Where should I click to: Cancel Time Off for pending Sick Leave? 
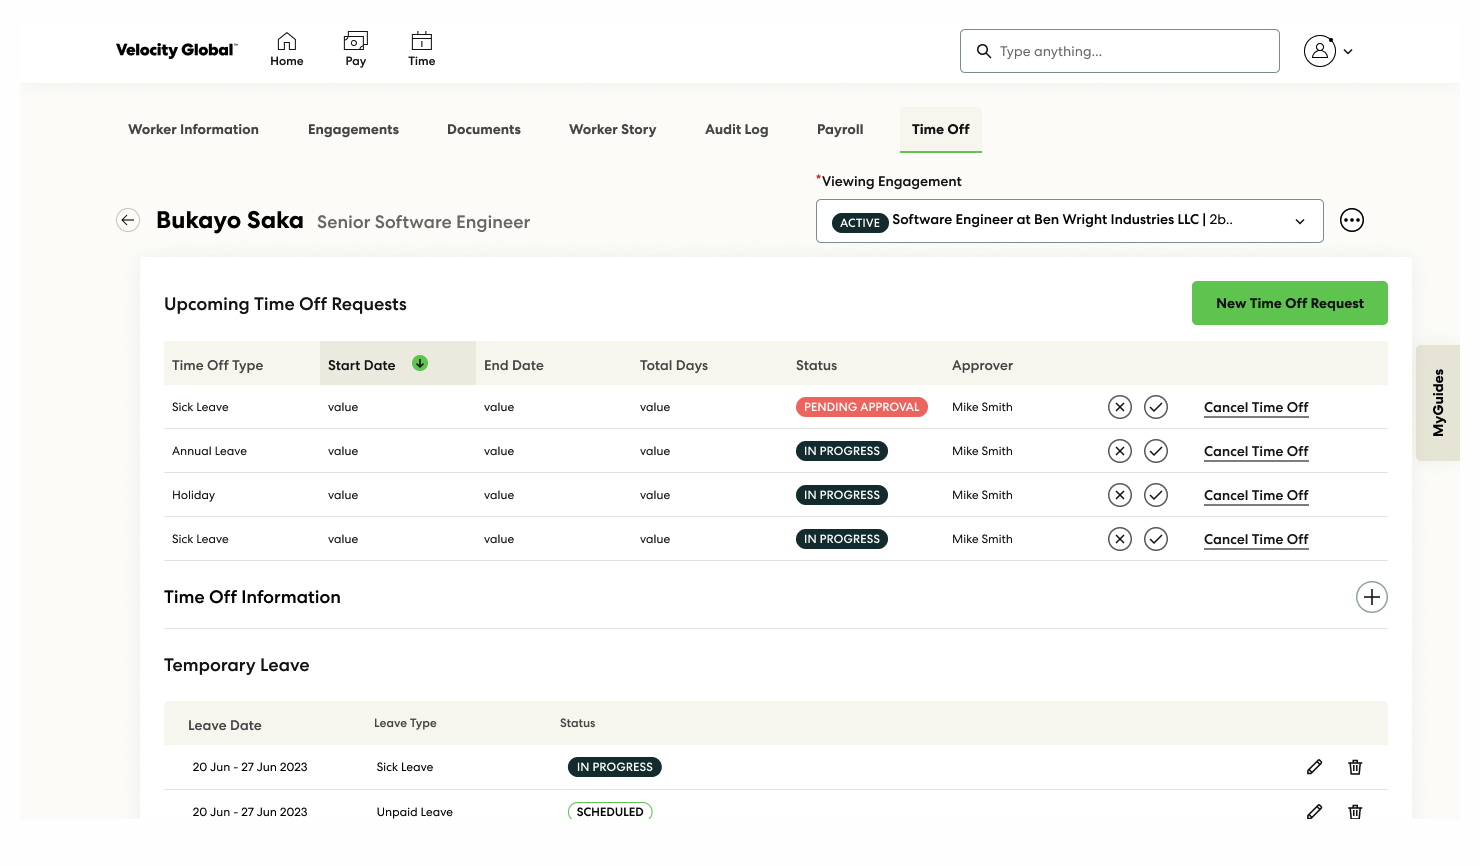click(x=1256, y=407)
